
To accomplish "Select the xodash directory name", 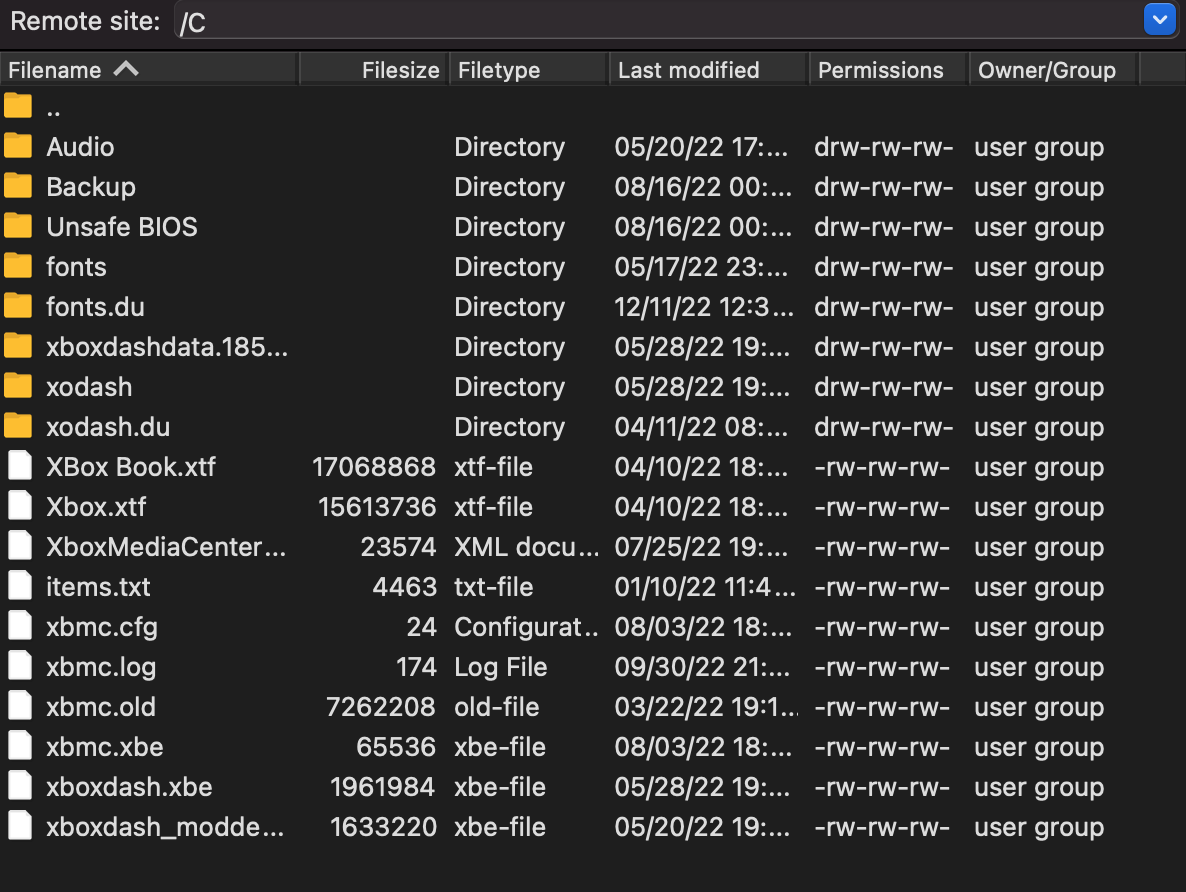I will pyautogui.click(x=89, y=387).
